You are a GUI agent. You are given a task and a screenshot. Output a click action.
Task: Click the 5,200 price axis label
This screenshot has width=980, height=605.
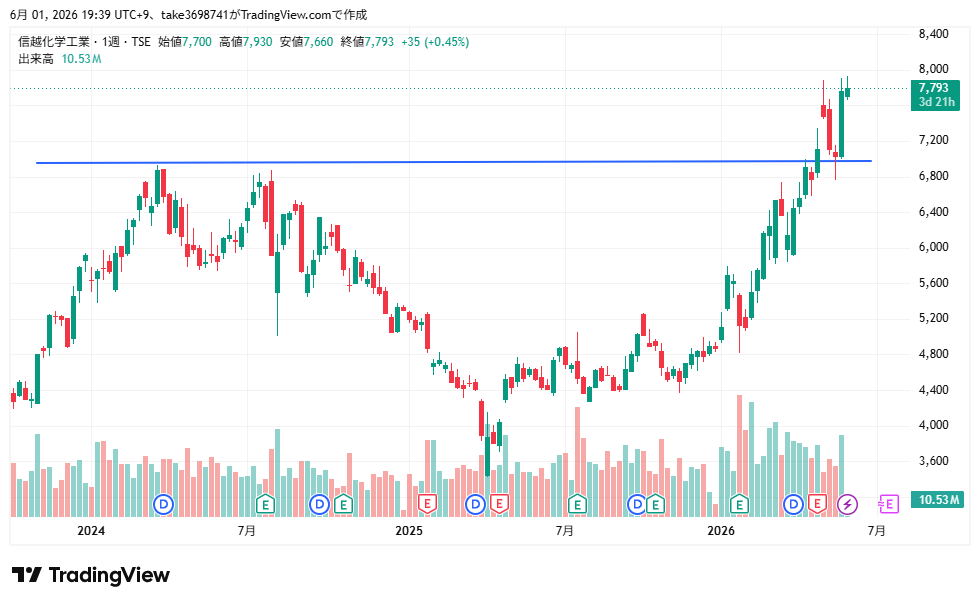933,318
